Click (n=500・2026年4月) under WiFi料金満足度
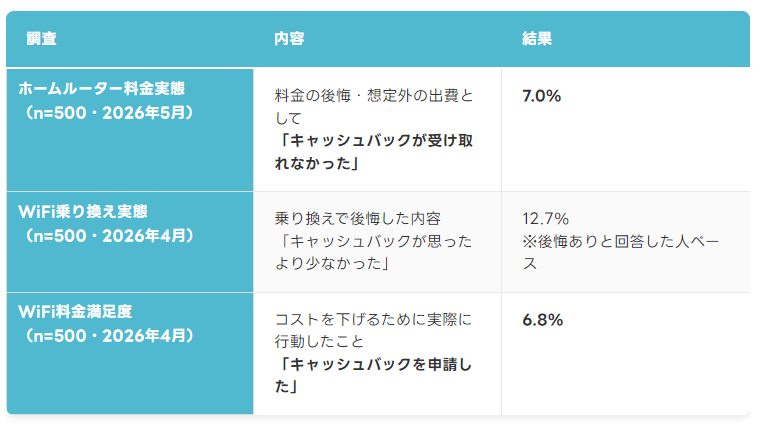 (109, 336)
